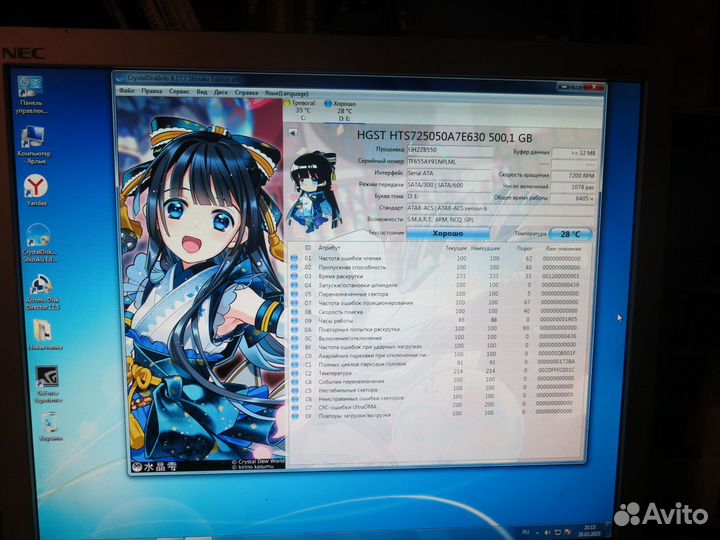Select the CrystalDiskInfo Shizuku Edition desktop icon
Viewport: 720px width, 540px height.
click(39, 242)
